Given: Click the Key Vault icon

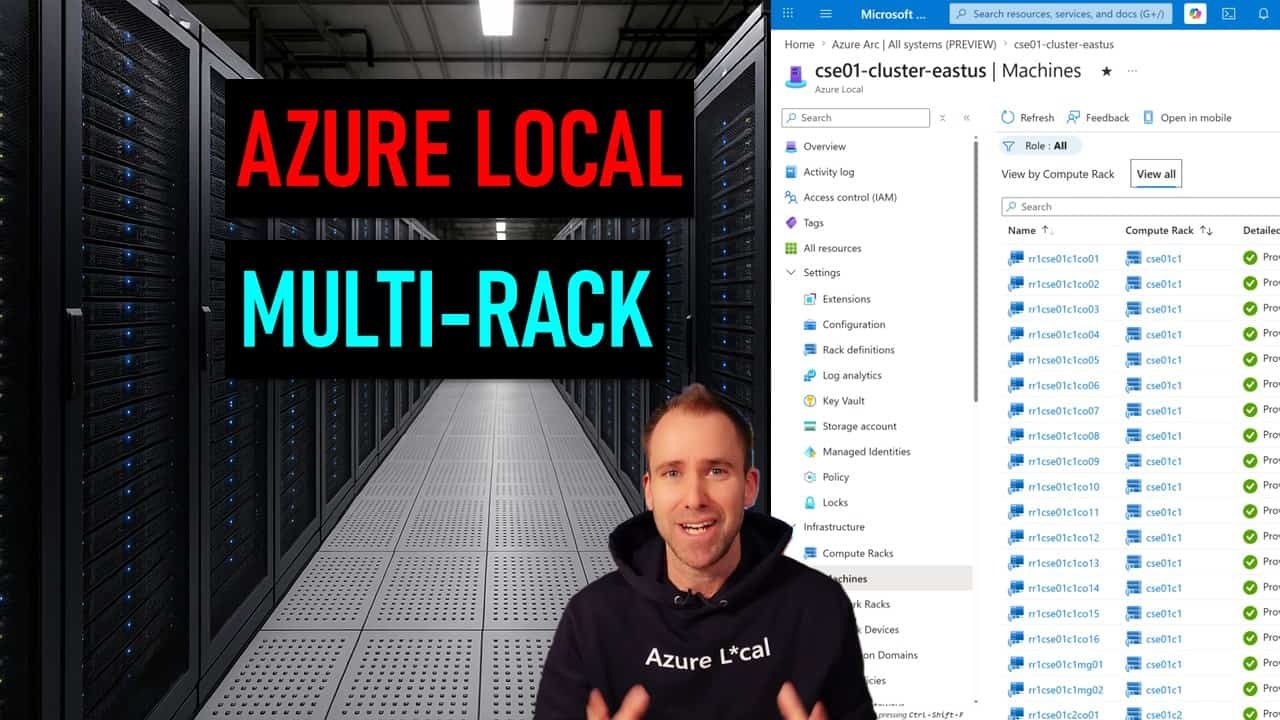Looking at the screenshot, I should [x=811, y=401].
